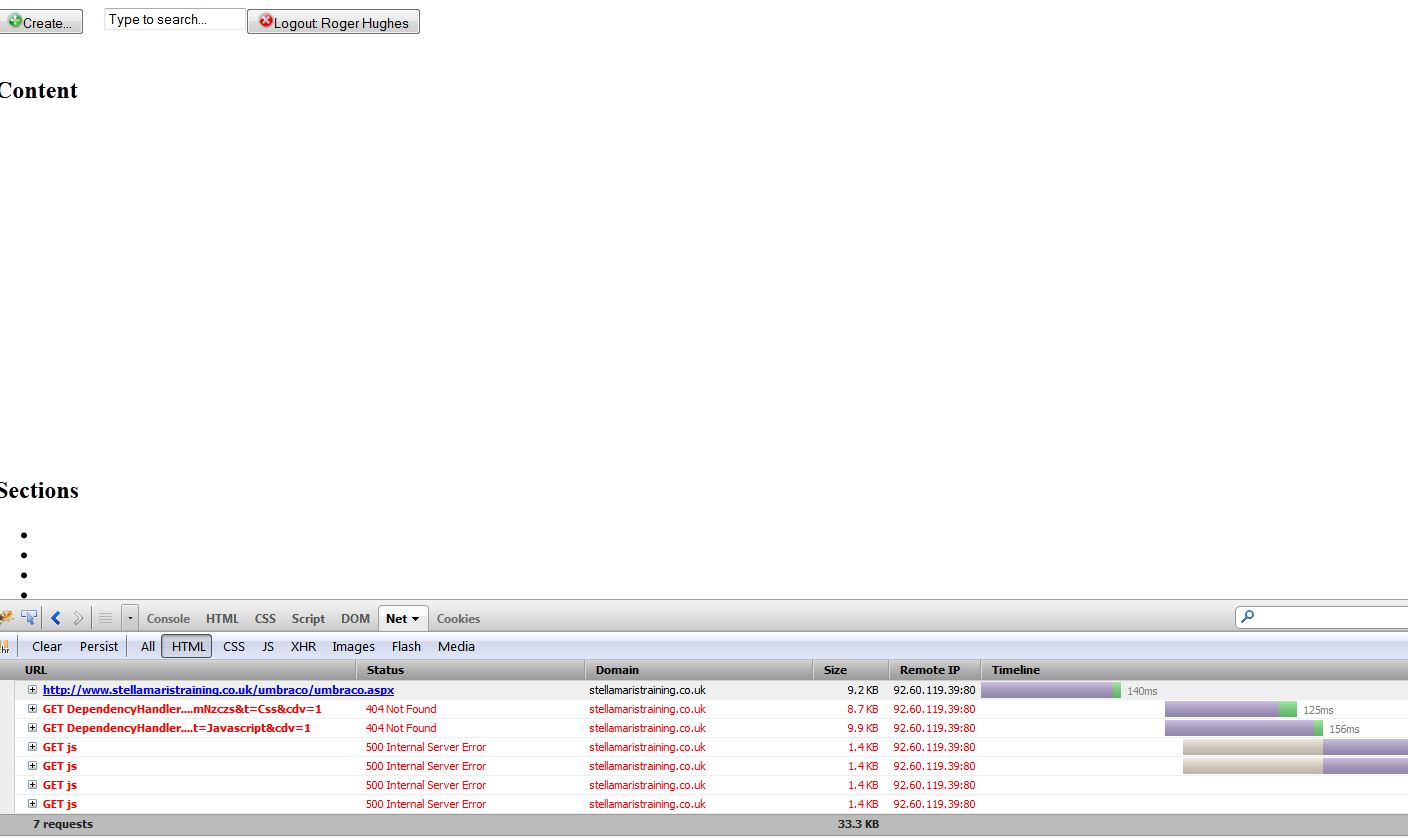Filter requests by XHR type
This screenshot has height=838, width=1408.
303,646
